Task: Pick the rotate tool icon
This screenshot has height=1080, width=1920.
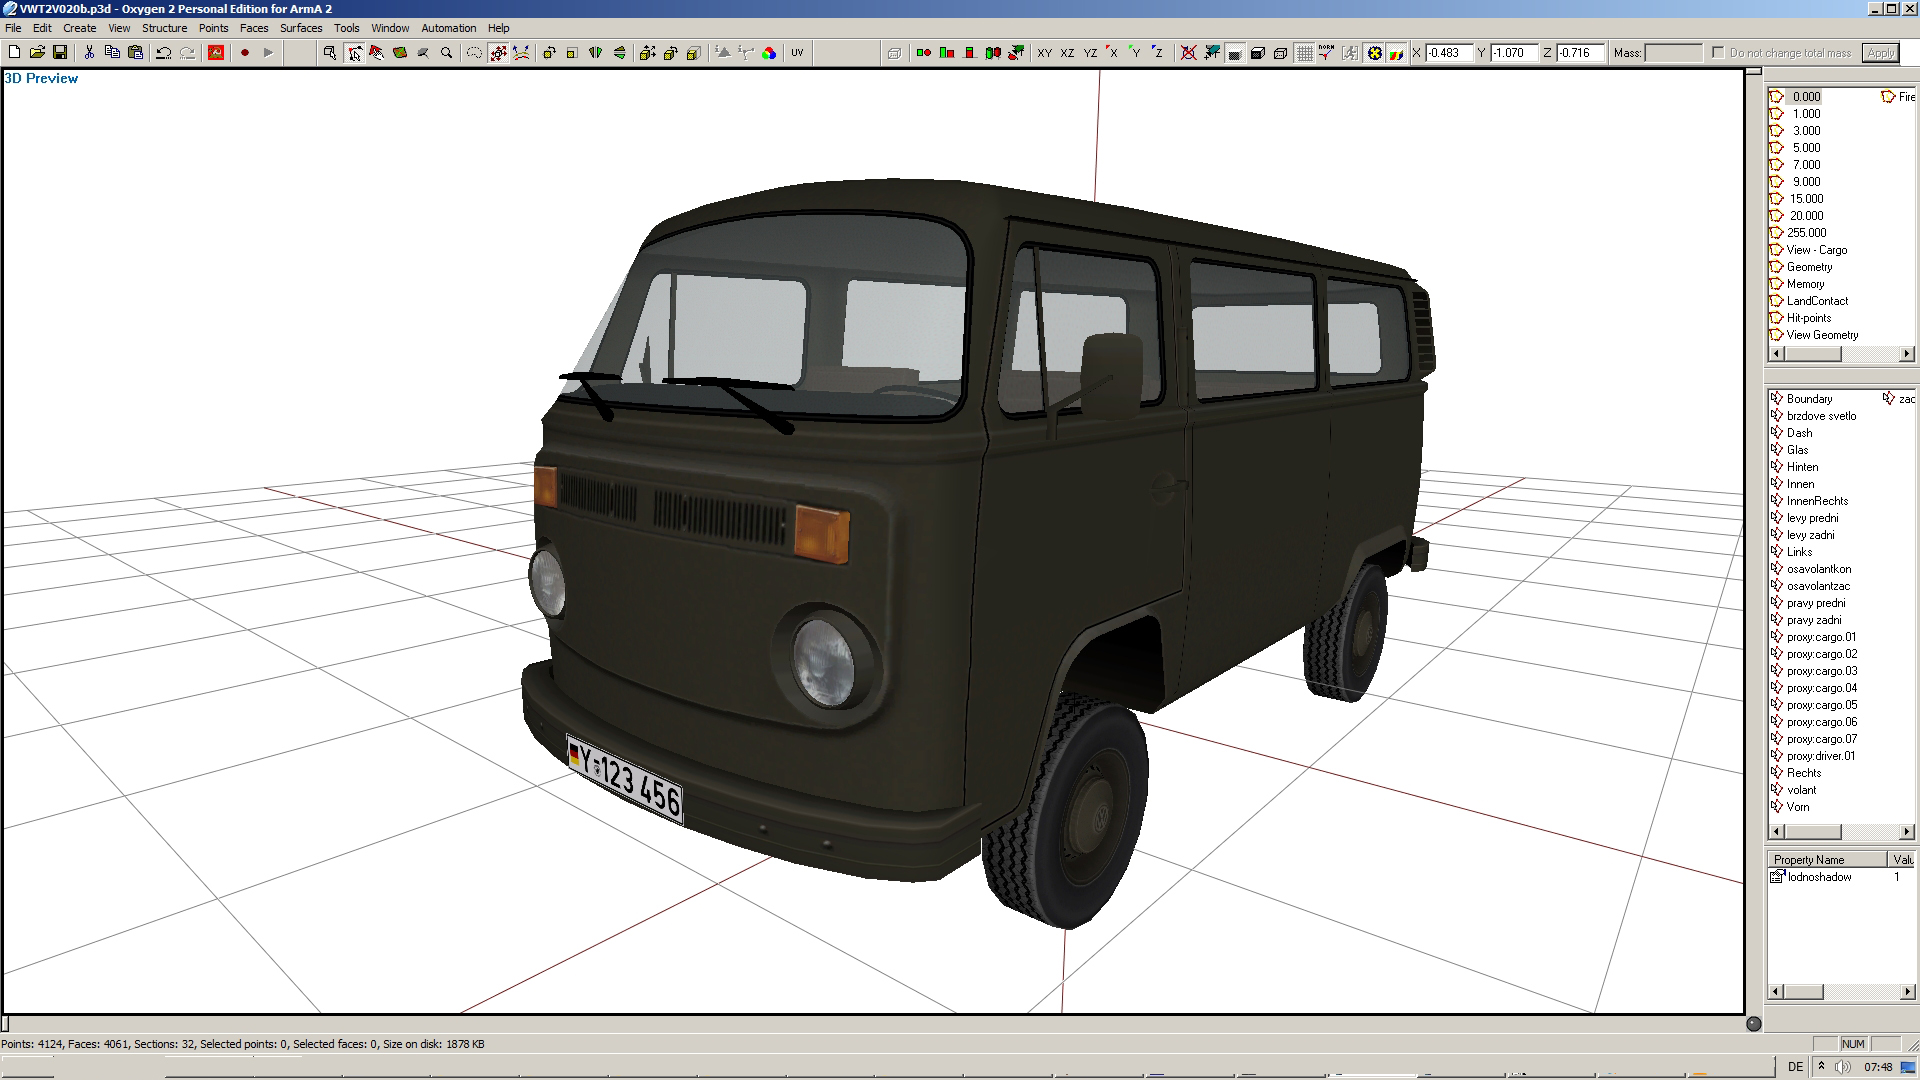Action: tap(549, 53)
